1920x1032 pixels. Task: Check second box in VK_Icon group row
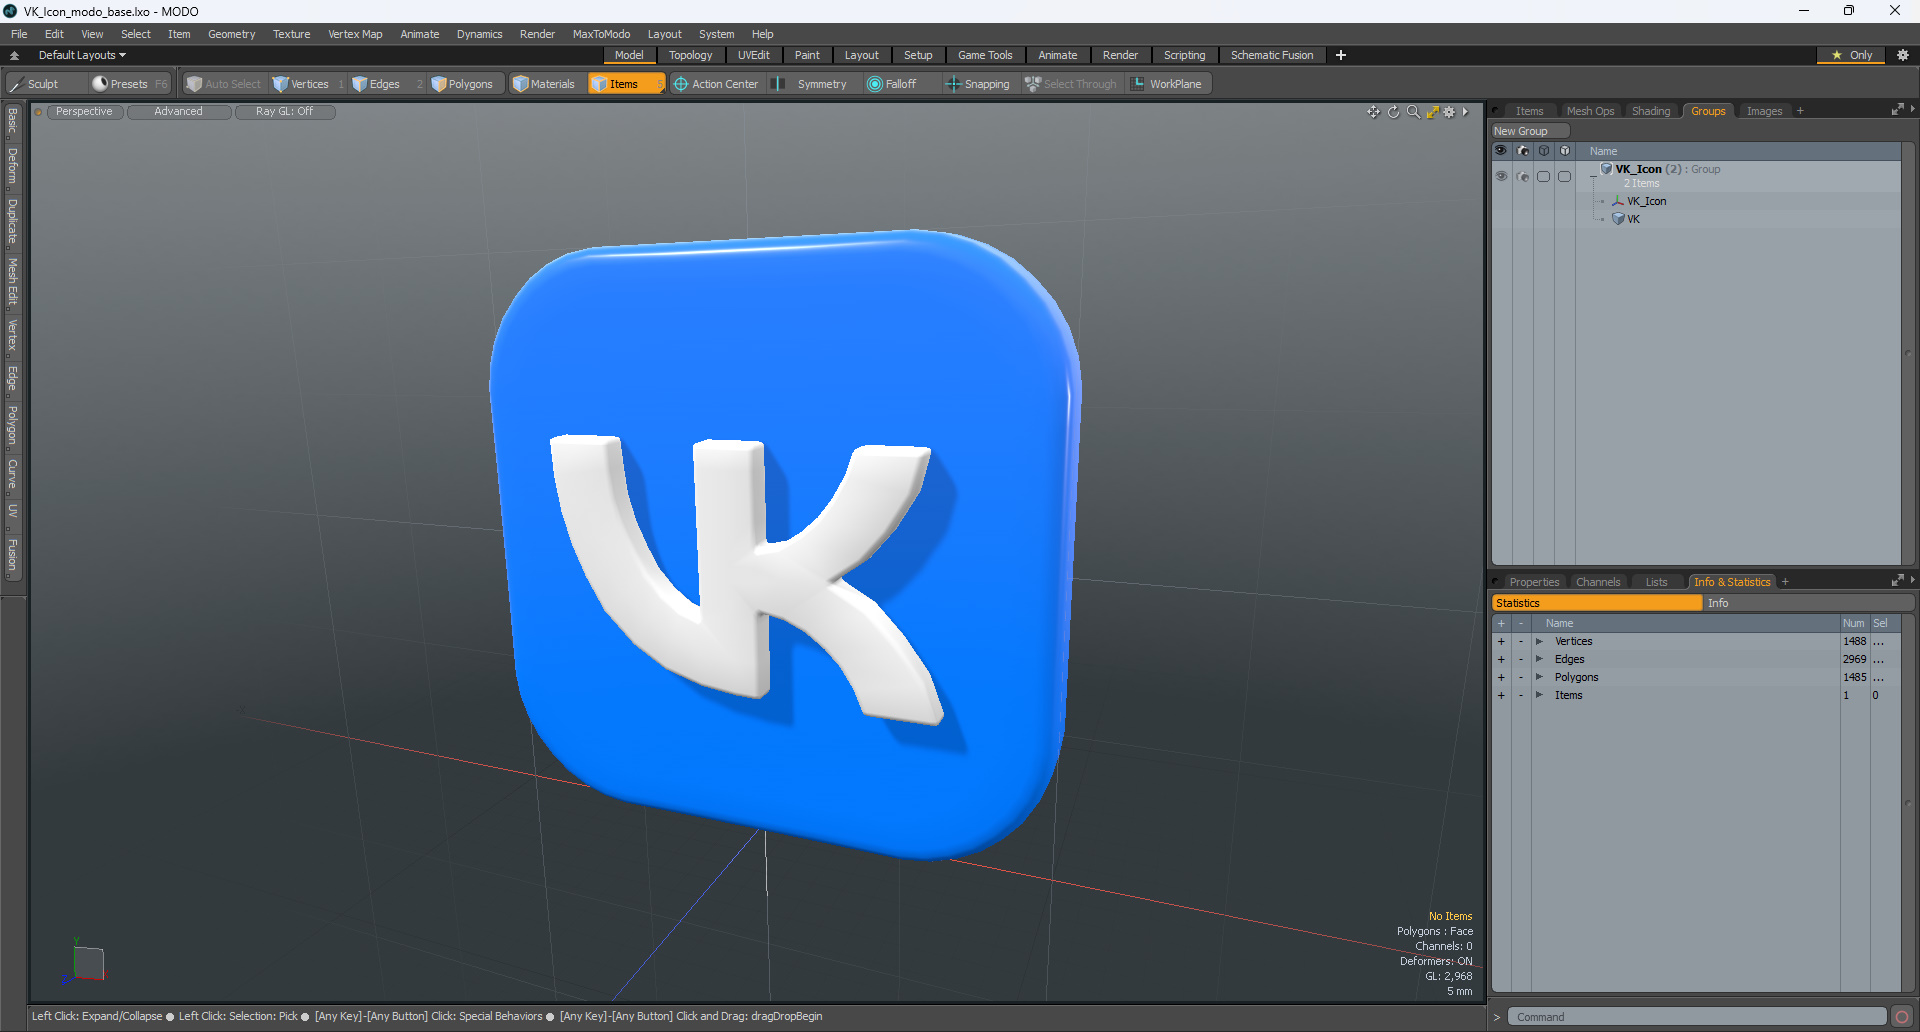(x=1565, y=176)
